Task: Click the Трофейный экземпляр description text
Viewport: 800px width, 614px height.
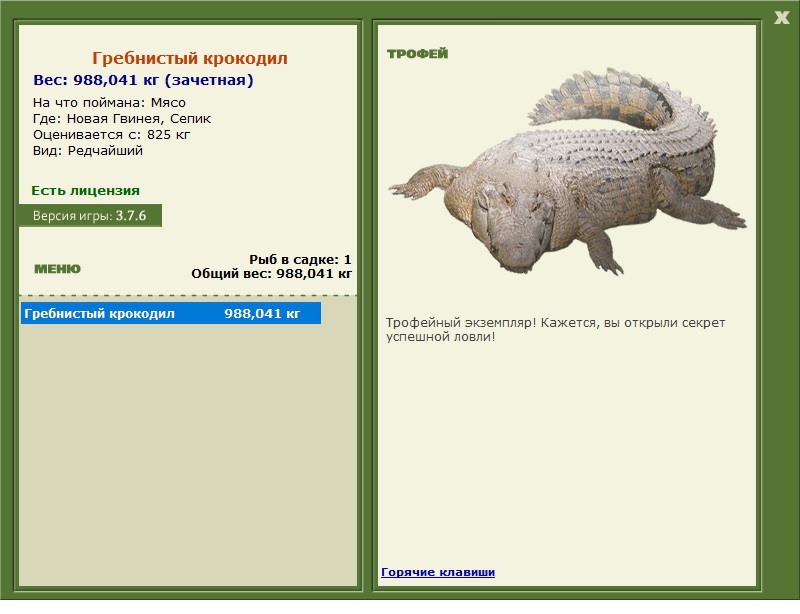Action: coord(555,330)
